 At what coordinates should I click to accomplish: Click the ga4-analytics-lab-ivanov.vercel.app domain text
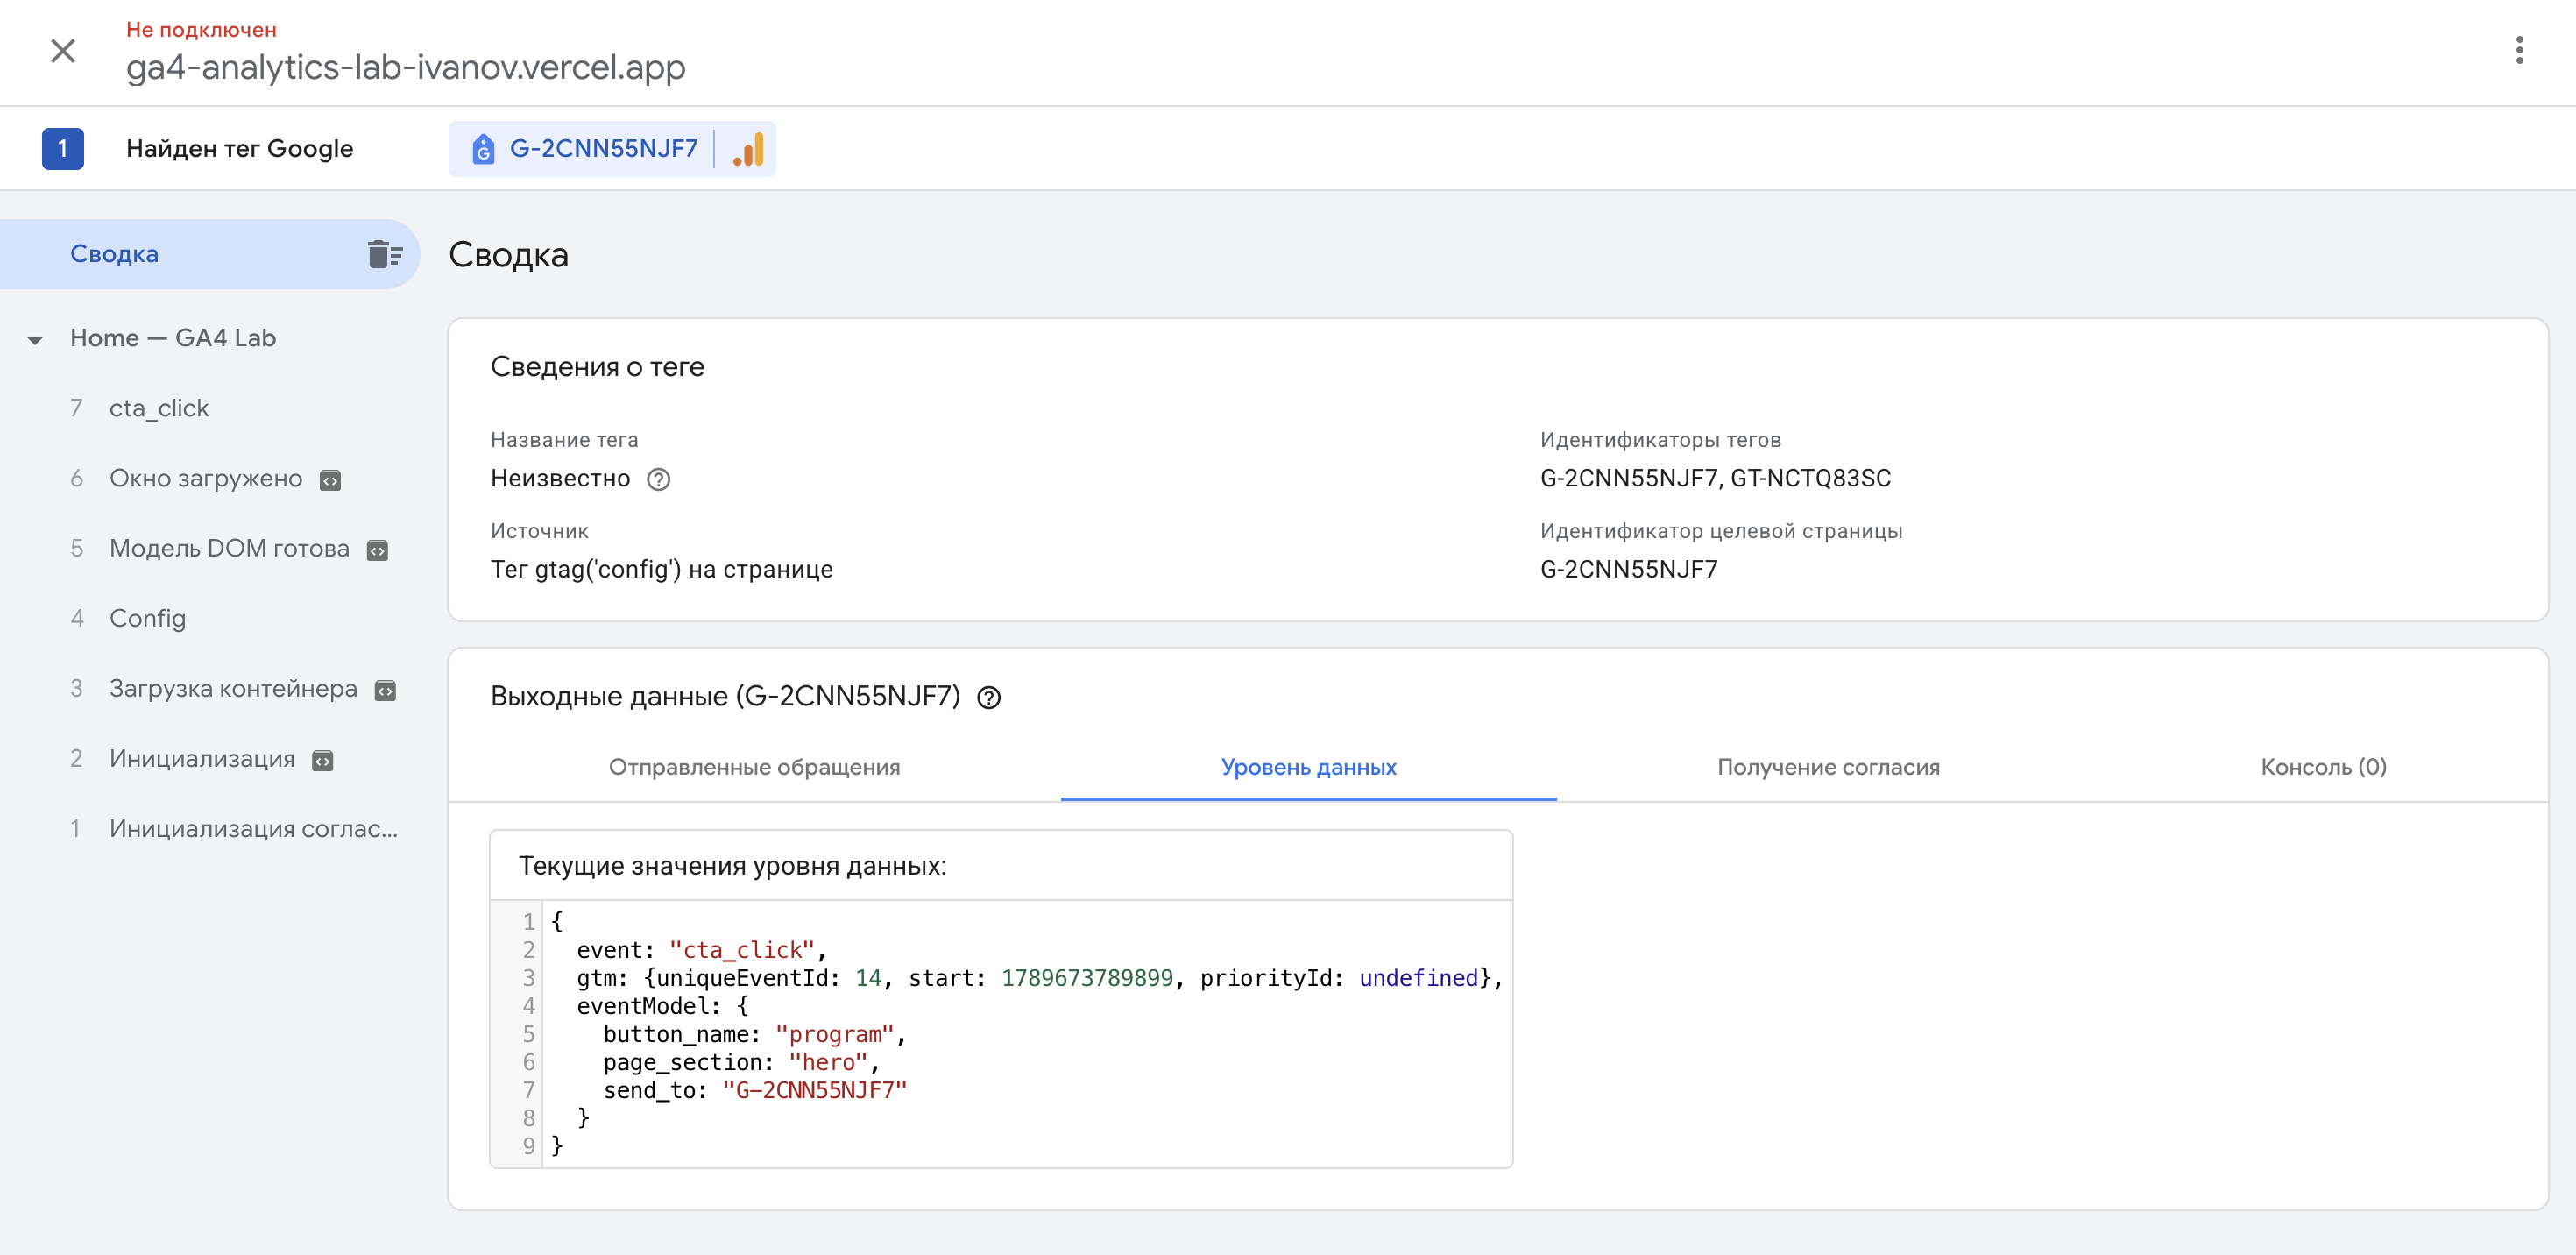pyautogui.click(x=405, y=67)
